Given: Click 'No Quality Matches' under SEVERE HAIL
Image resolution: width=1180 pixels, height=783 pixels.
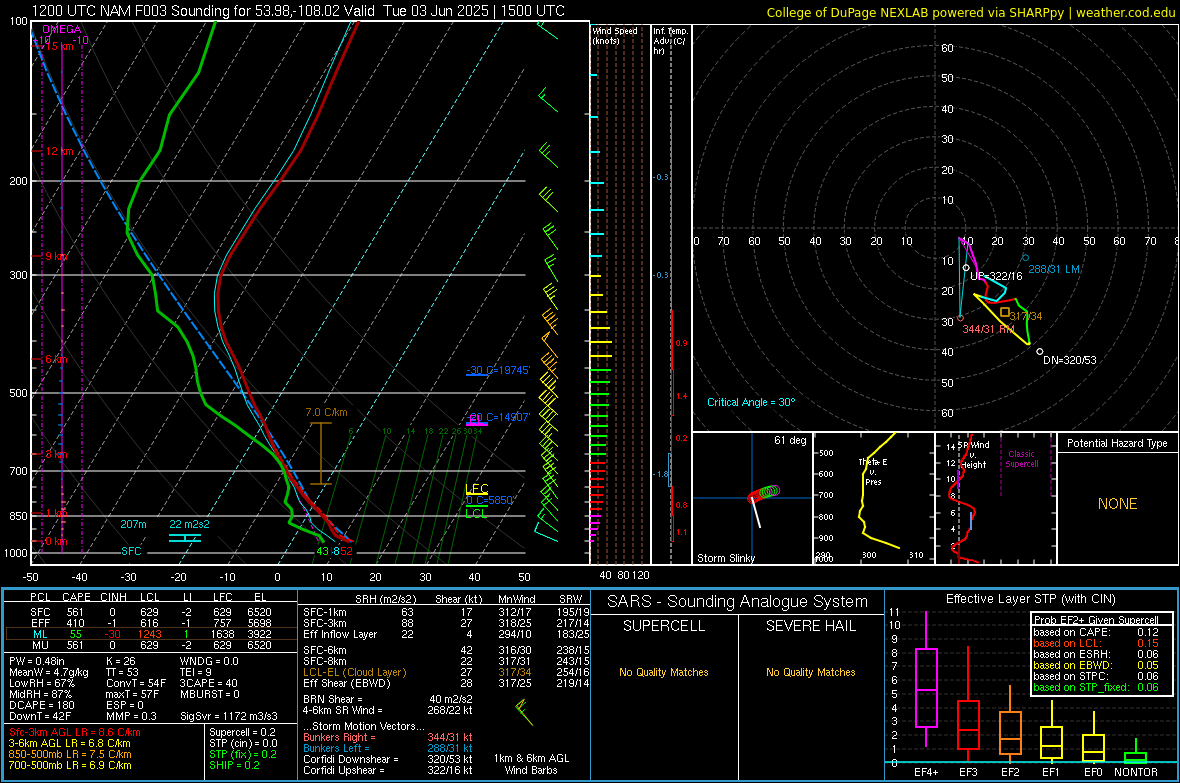Looking at the screenshot, I should coord(810,672).
